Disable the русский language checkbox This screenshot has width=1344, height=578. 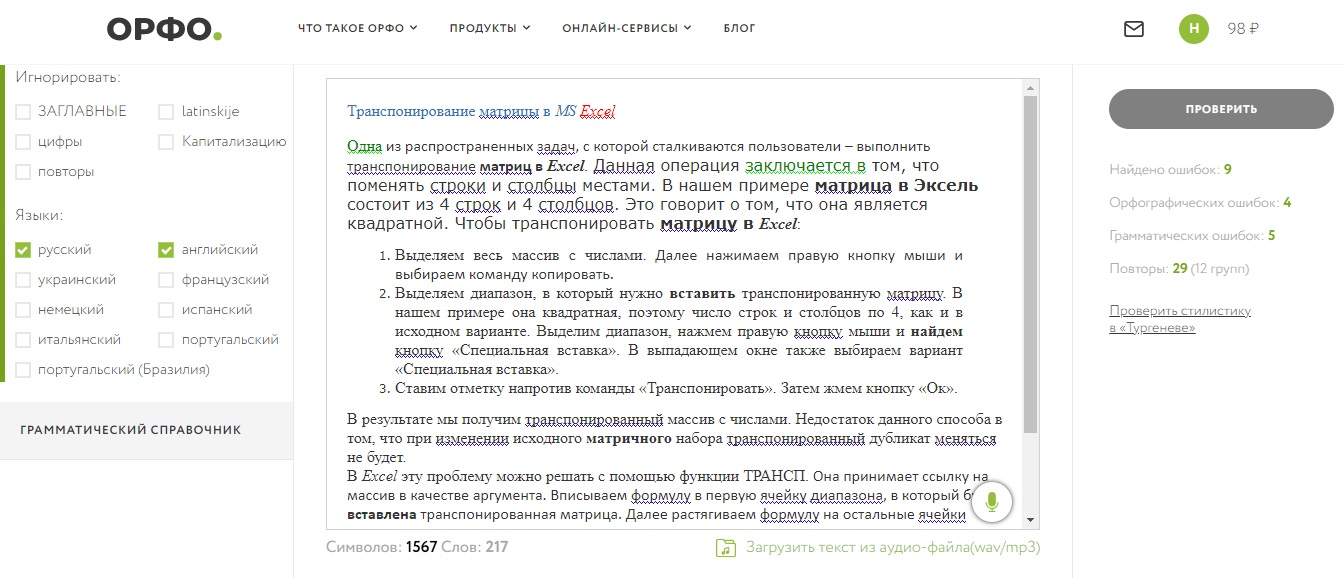click(x=21, y=249)
